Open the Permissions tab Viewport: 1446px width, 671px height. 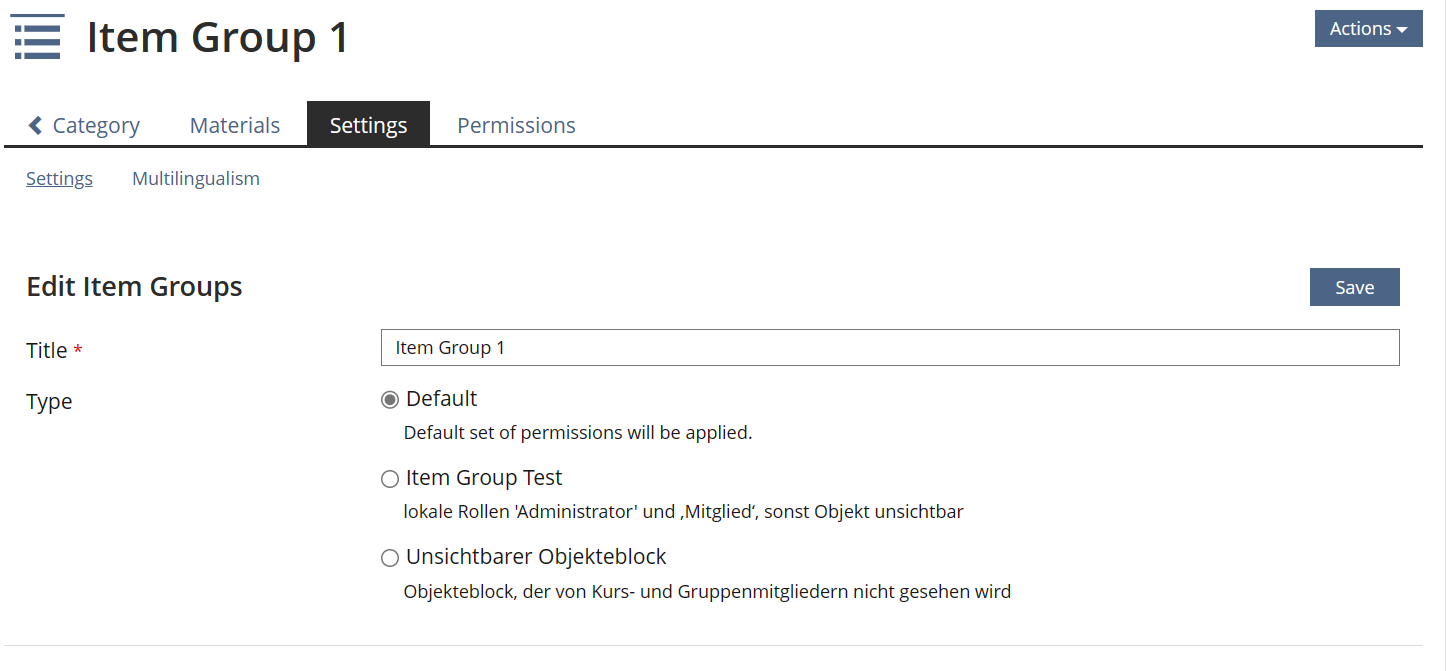pyautogui.click(x=516, y=125)
